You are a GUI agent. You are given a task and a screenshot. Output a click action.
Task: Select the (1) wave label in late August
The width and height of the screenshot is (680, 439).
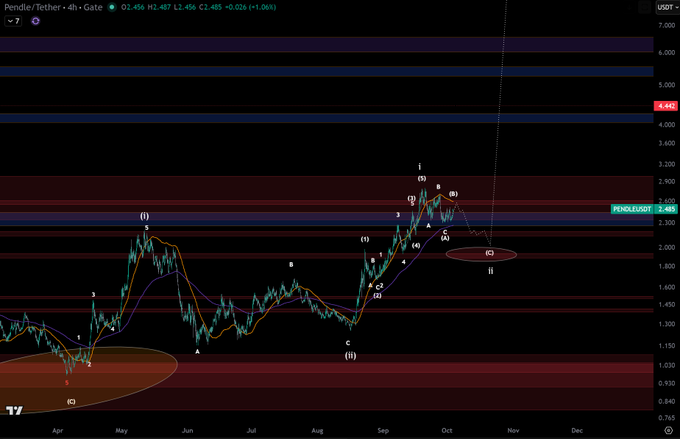(x=365, y=239)
